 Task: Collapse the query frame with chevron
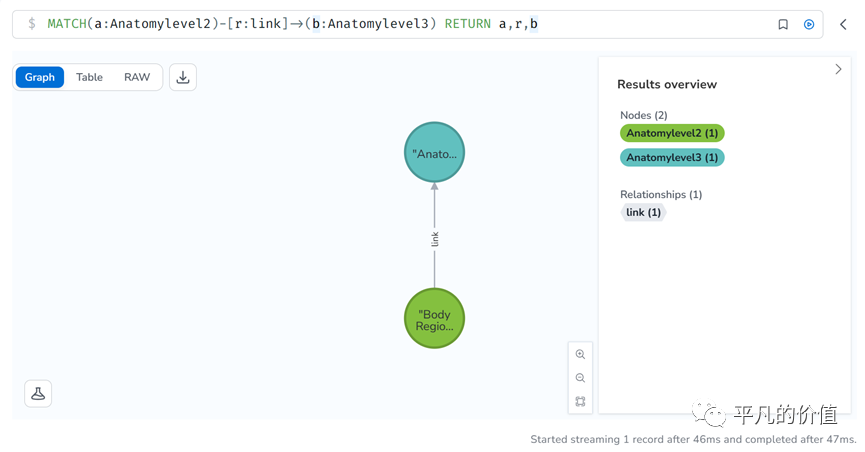pos(843,24)
